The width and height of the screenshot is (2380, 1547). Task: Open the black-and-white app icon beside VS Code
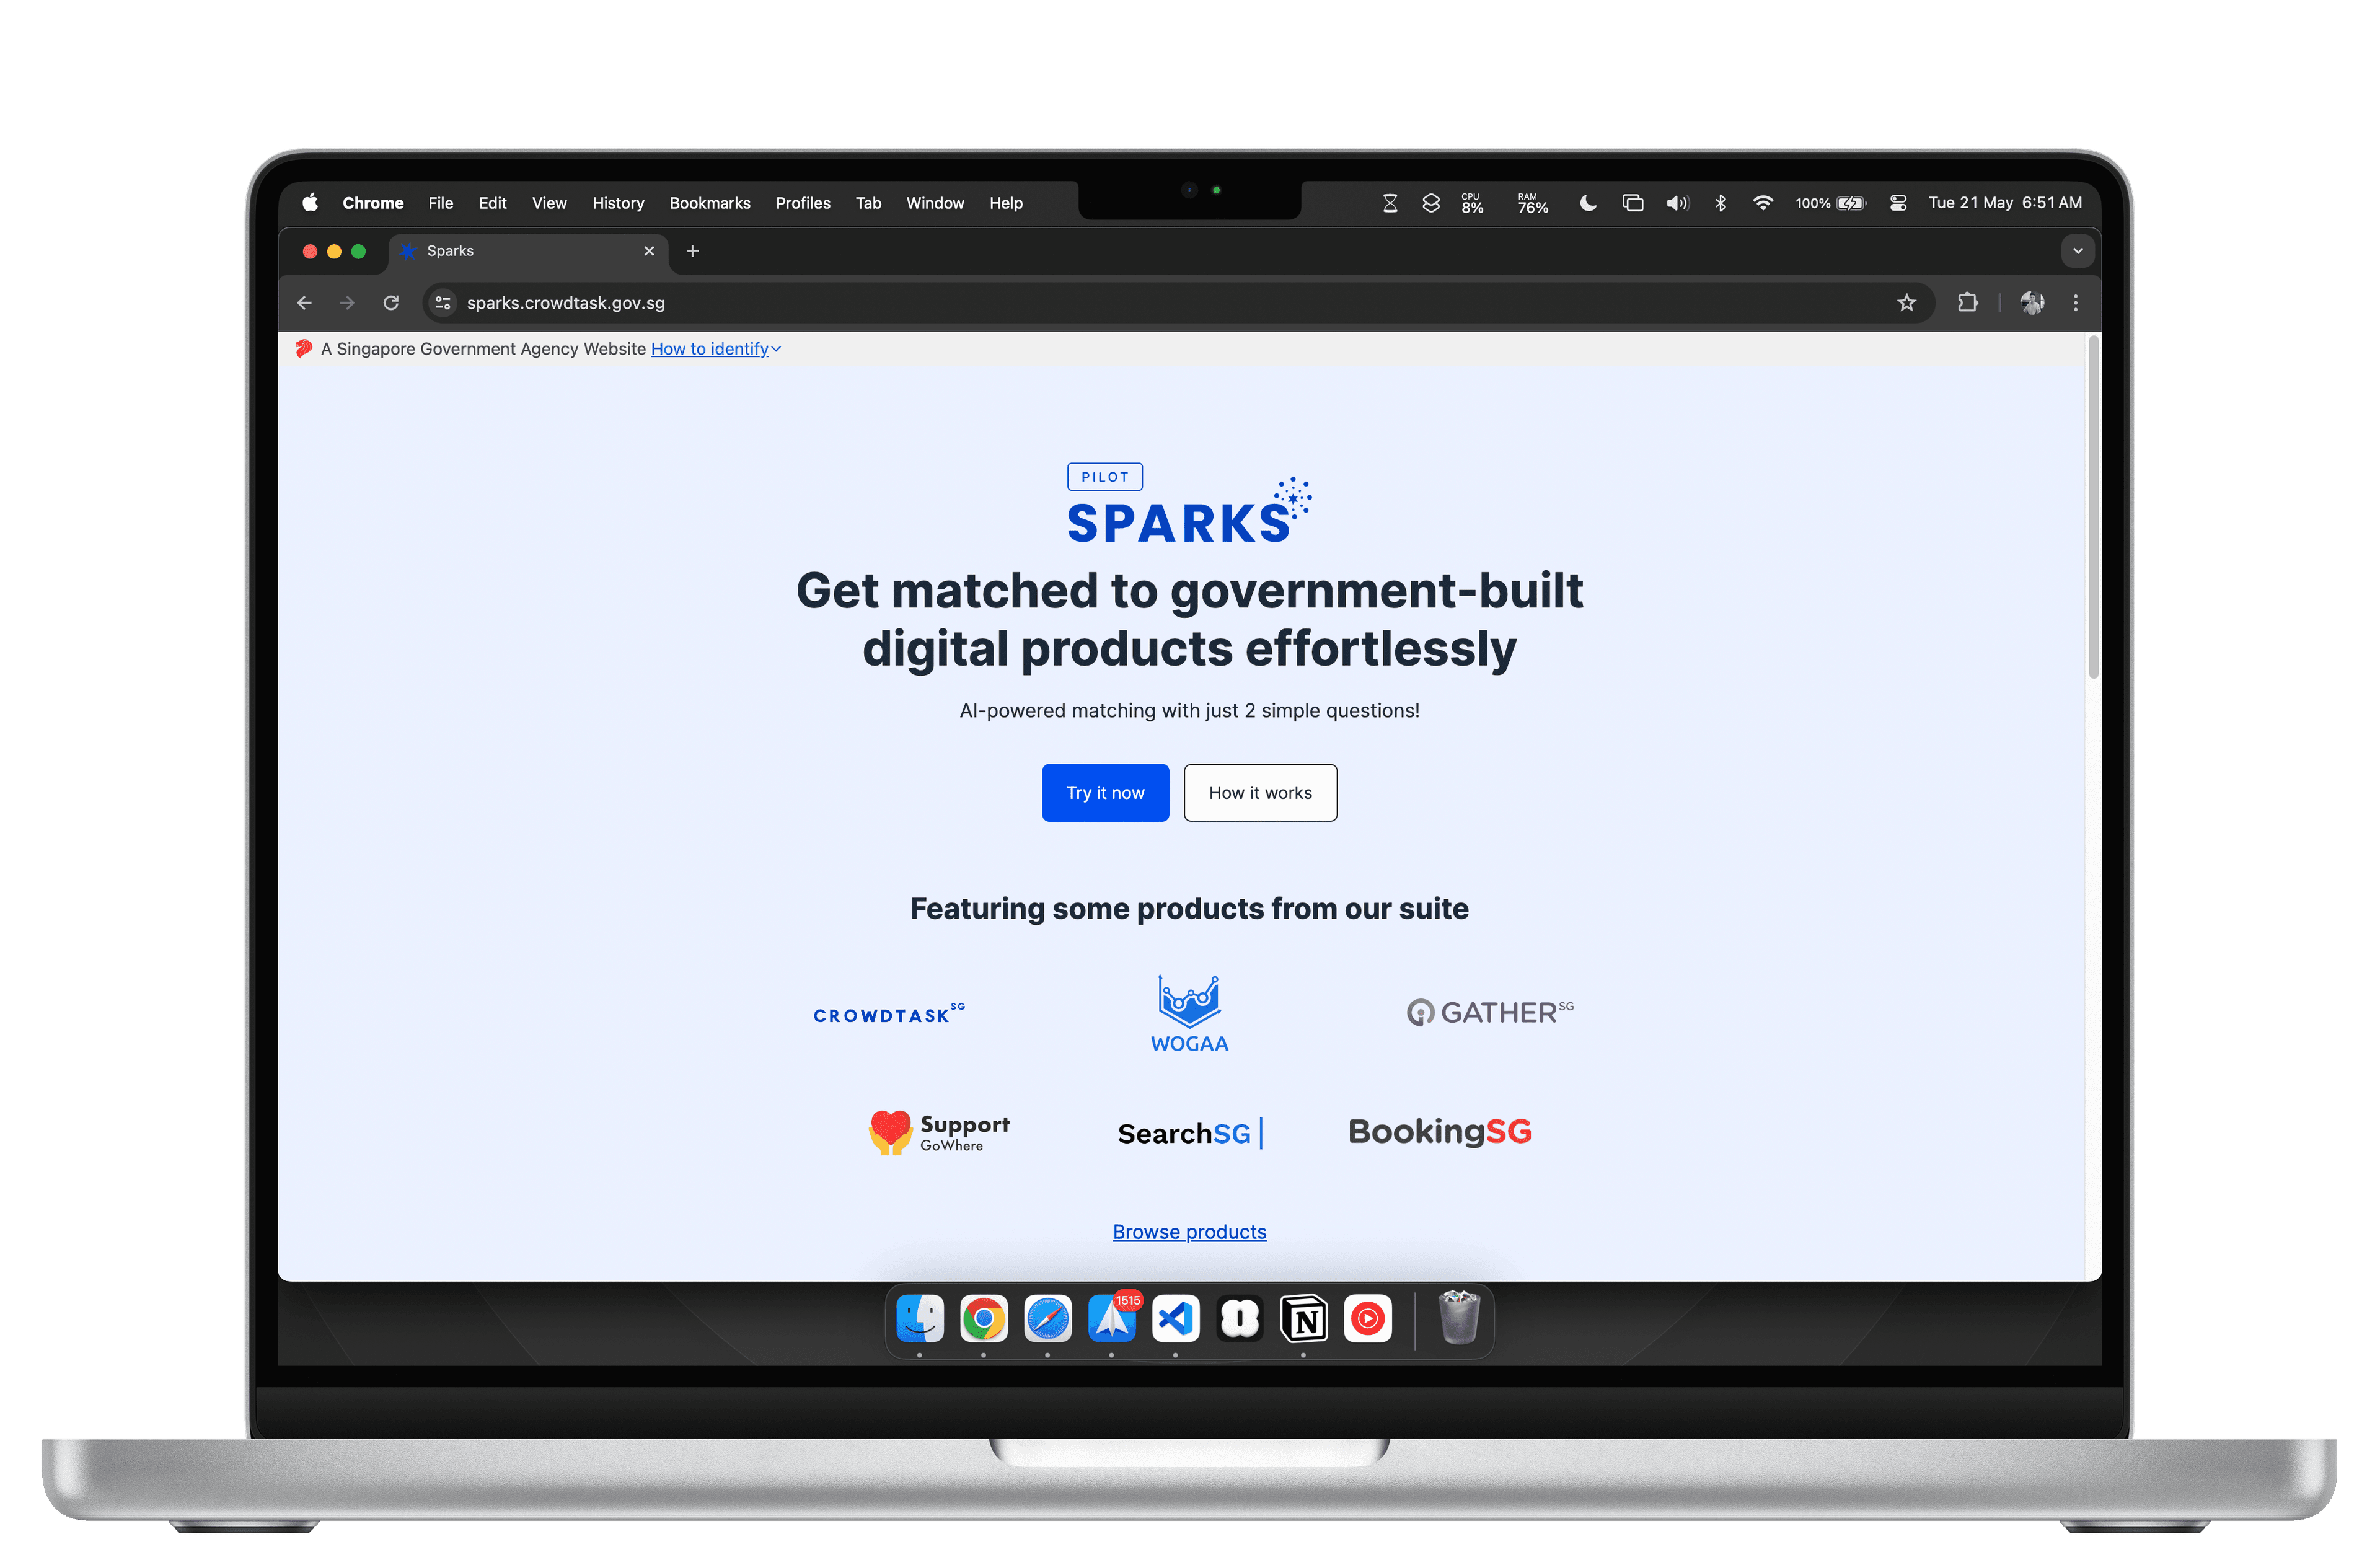click(1240, 1319)
